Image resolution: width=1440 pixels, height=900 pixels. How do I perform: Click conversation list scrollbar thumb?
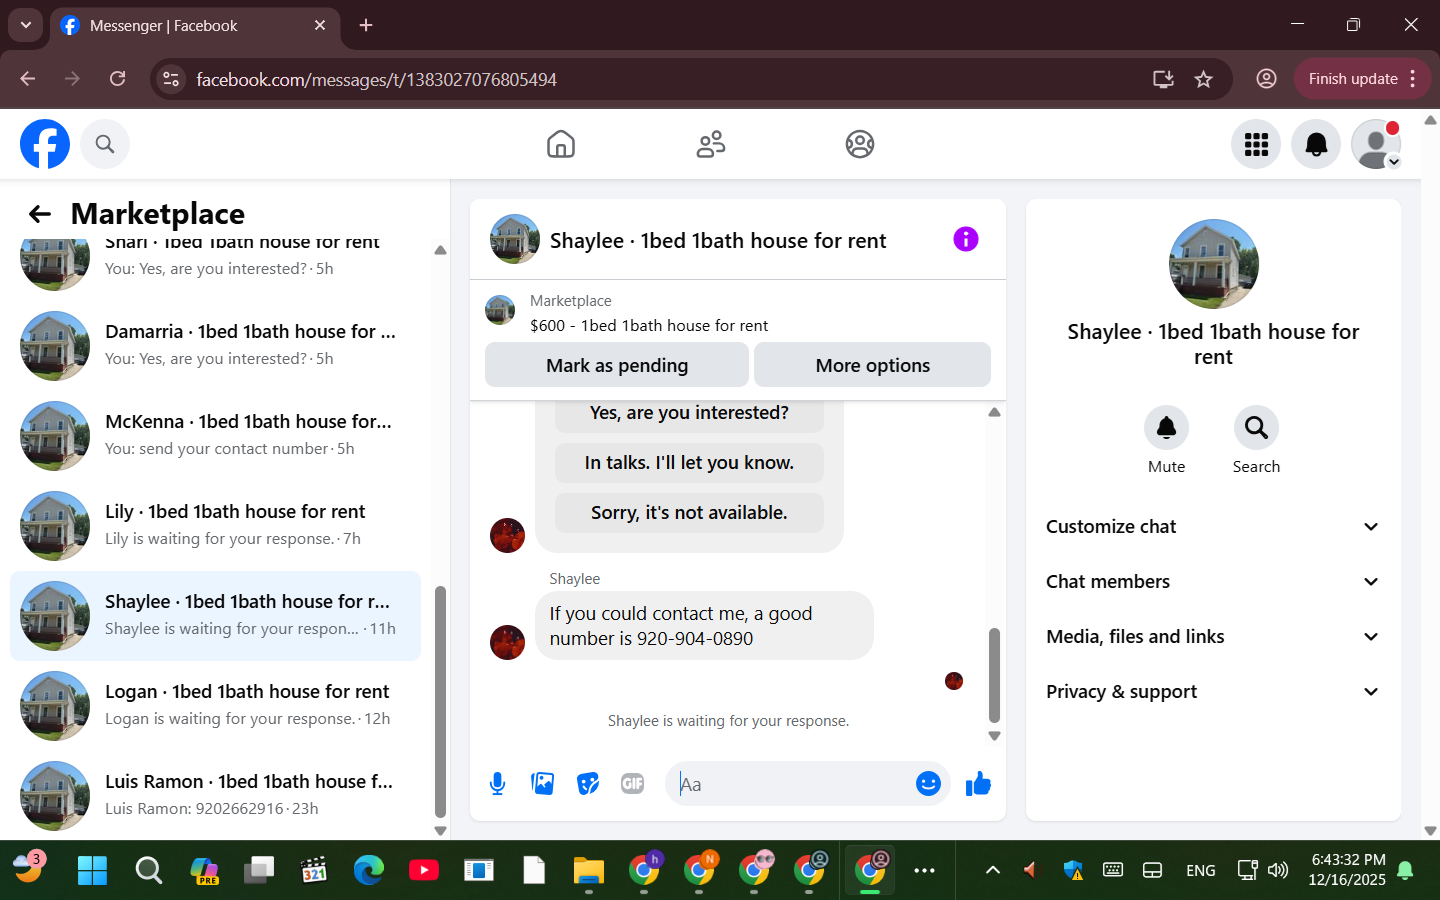pos(440,702)
